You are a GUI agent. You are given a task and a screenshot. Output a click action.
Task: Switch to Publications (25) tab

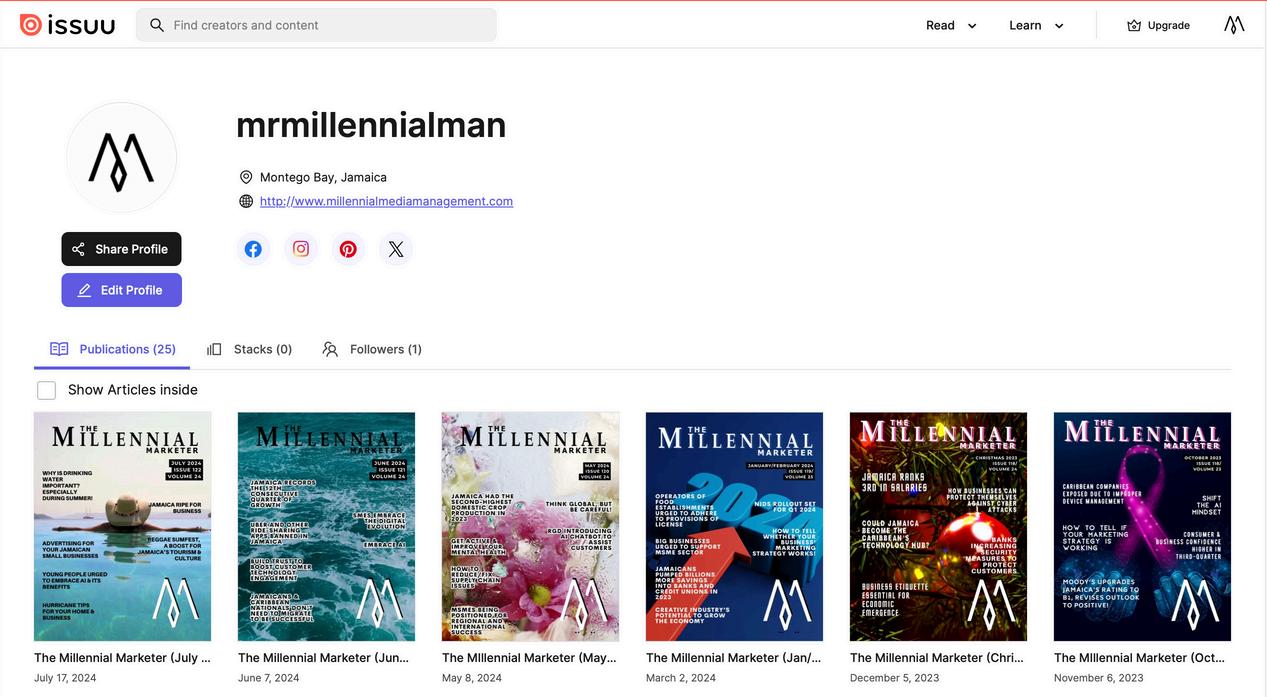click(x=113, y=349)
